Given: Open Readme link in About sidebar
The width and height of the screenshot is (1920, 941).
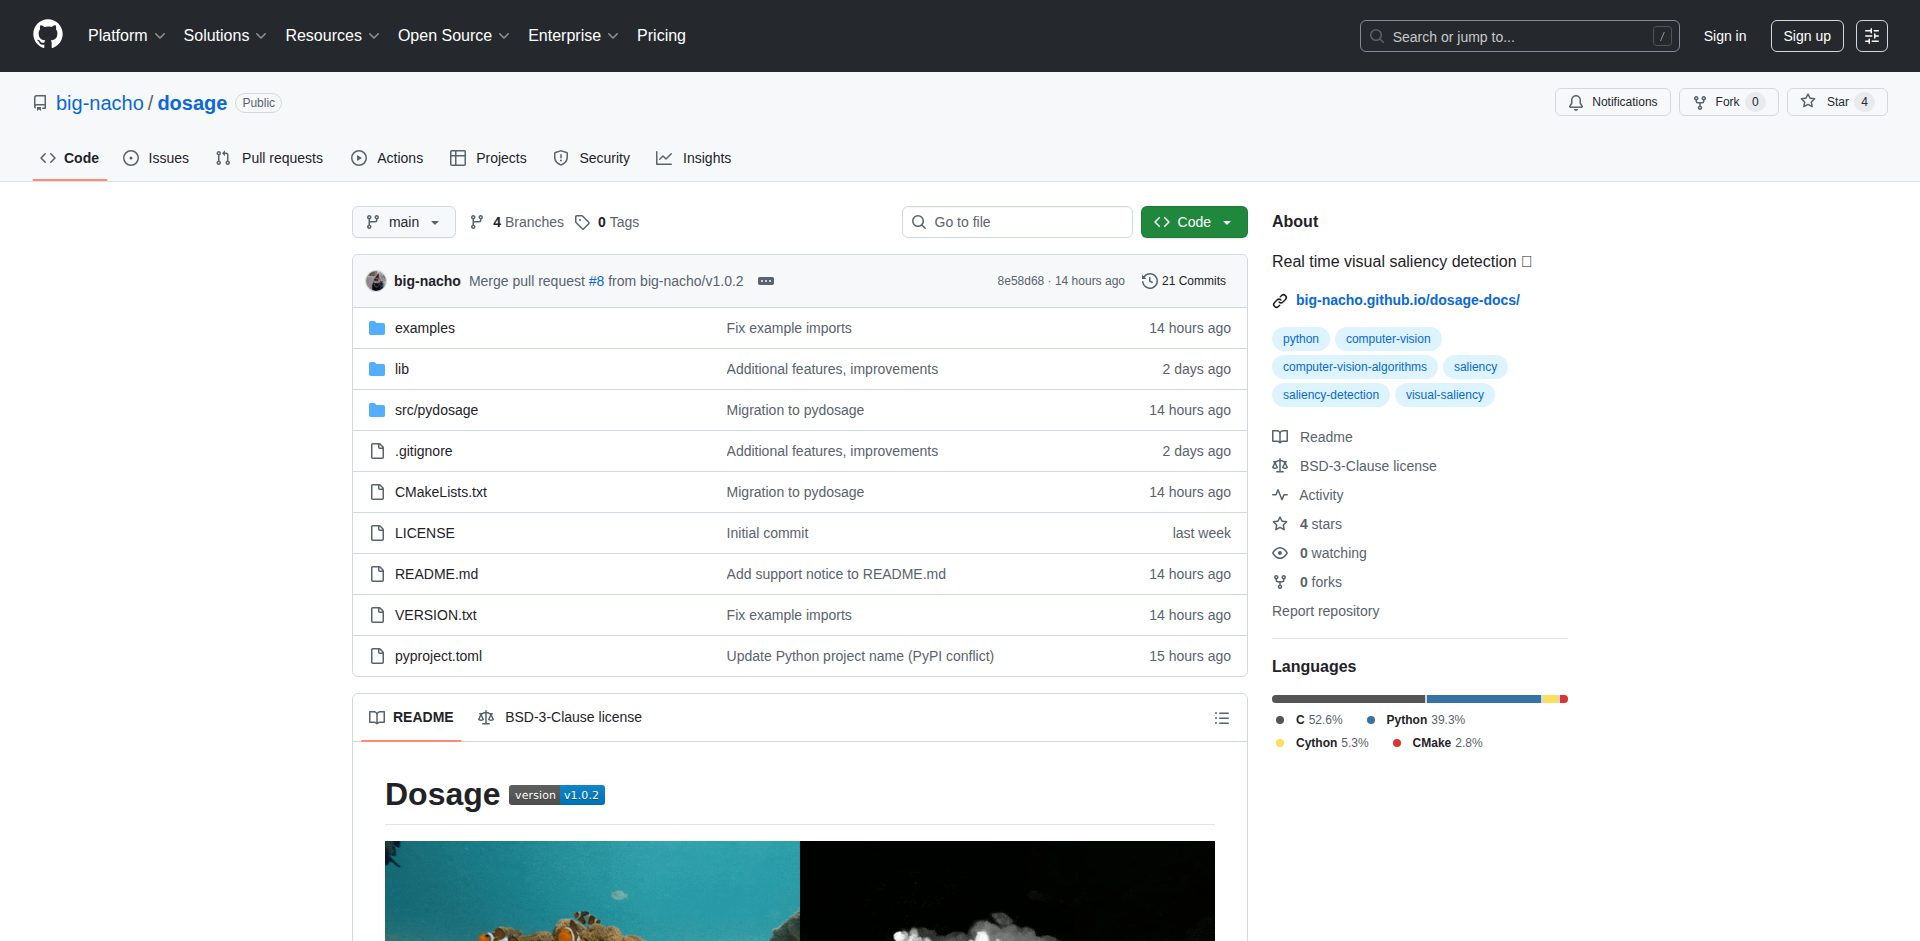Looking at the screenshot, I should (x=1312, y=437).
